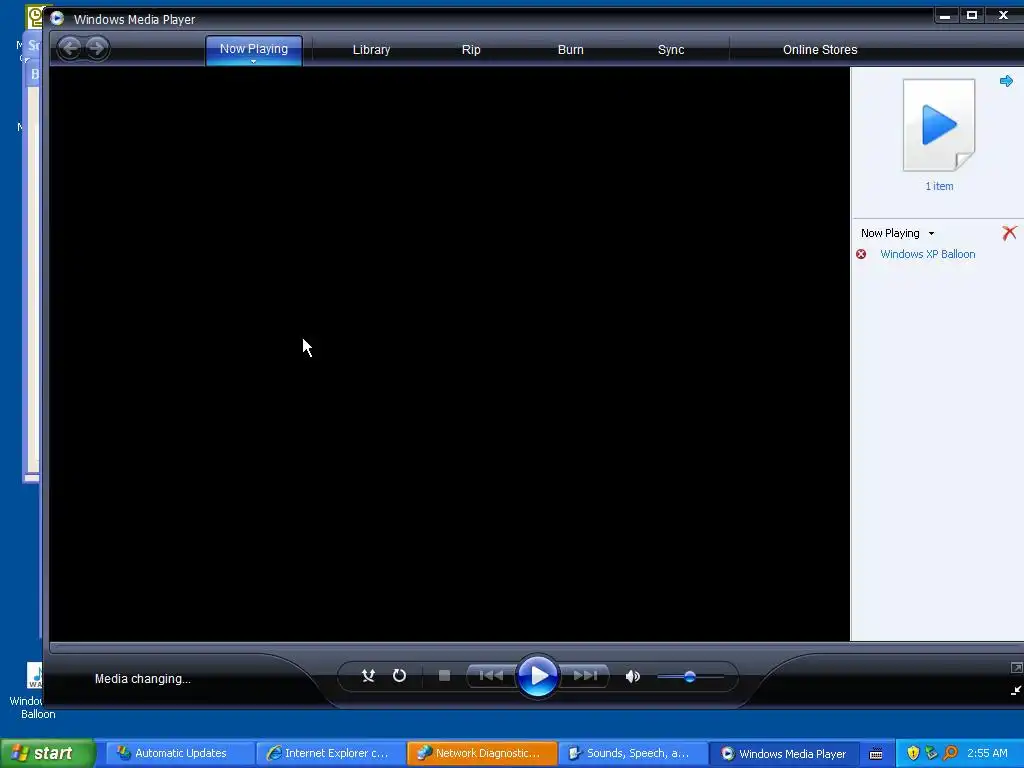Click the on-screen keyboard icon in the taskbar
1024x768 pixels.
(x=876, y=754)
